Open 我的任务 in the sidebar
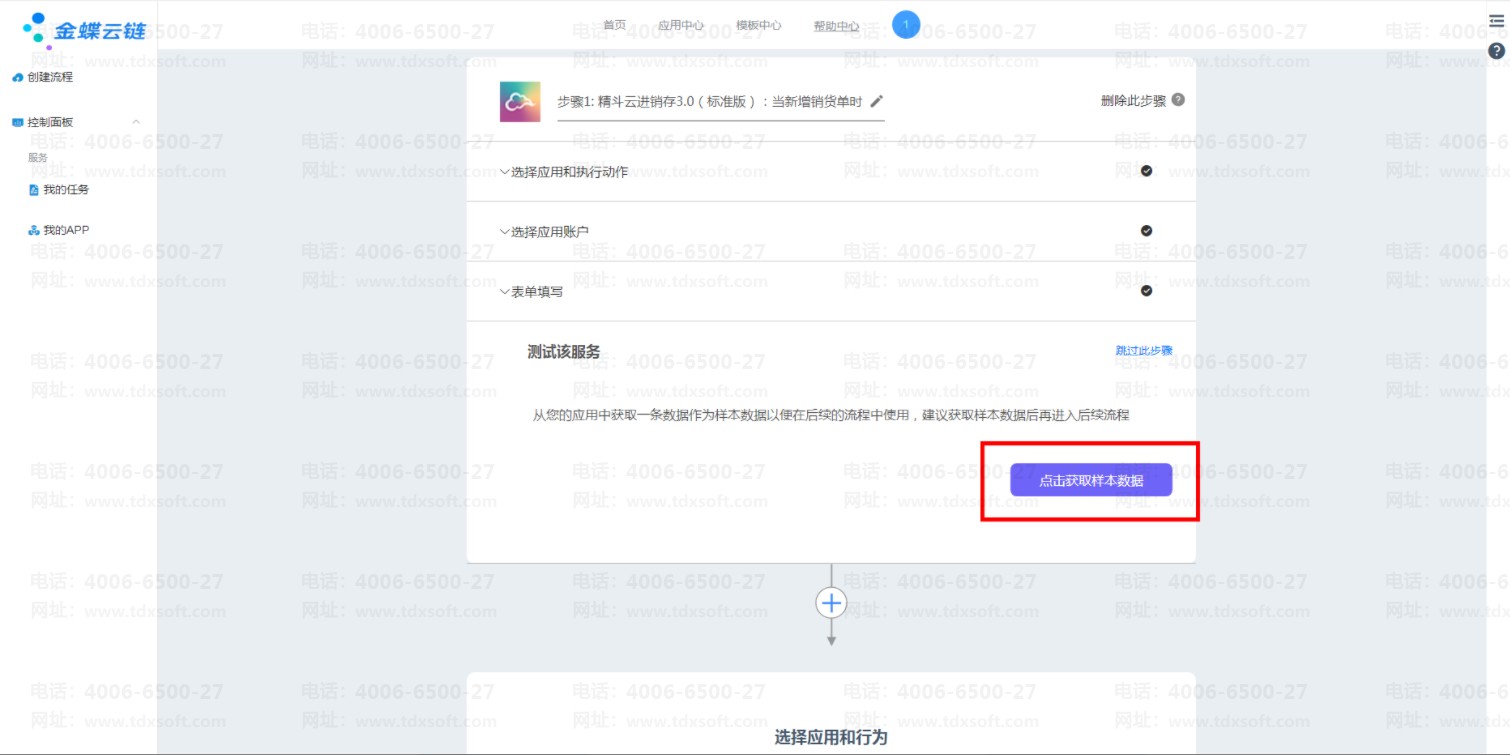The width and height of the screenshot is (1510, 755). pyautogui.click(x=65, y=189)
